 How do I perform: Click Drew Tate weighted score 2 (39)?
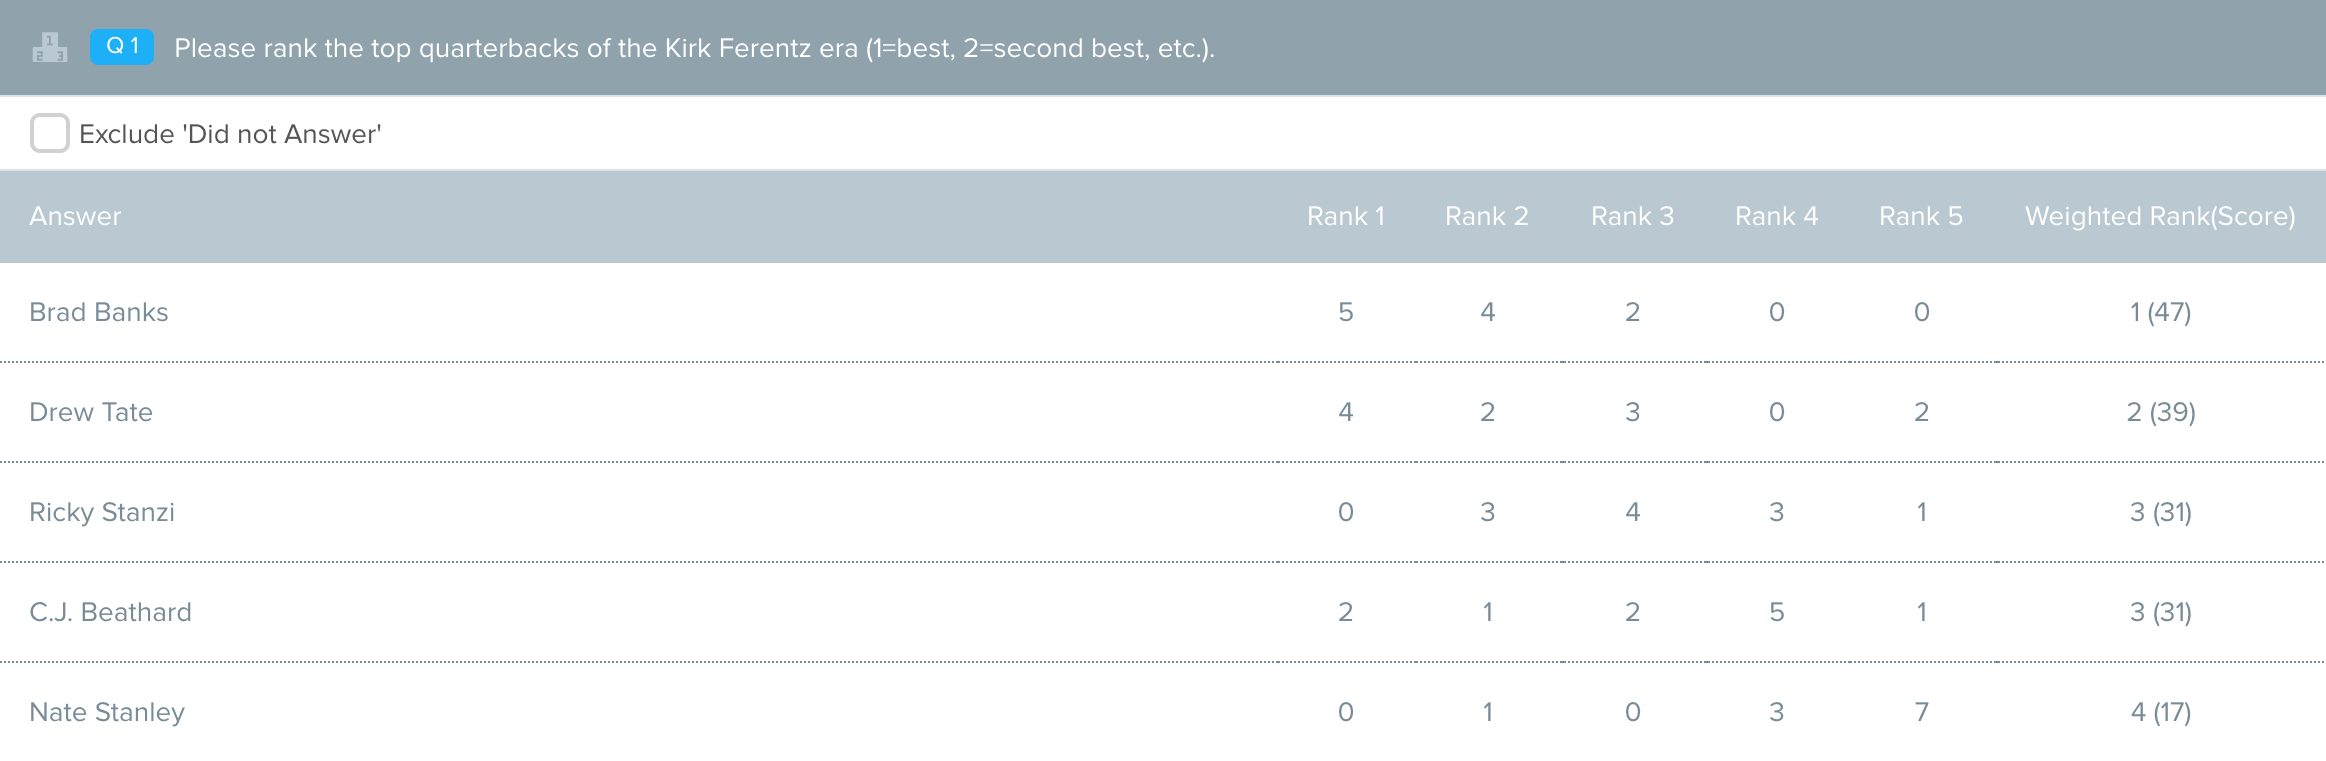pos(2160,412)
